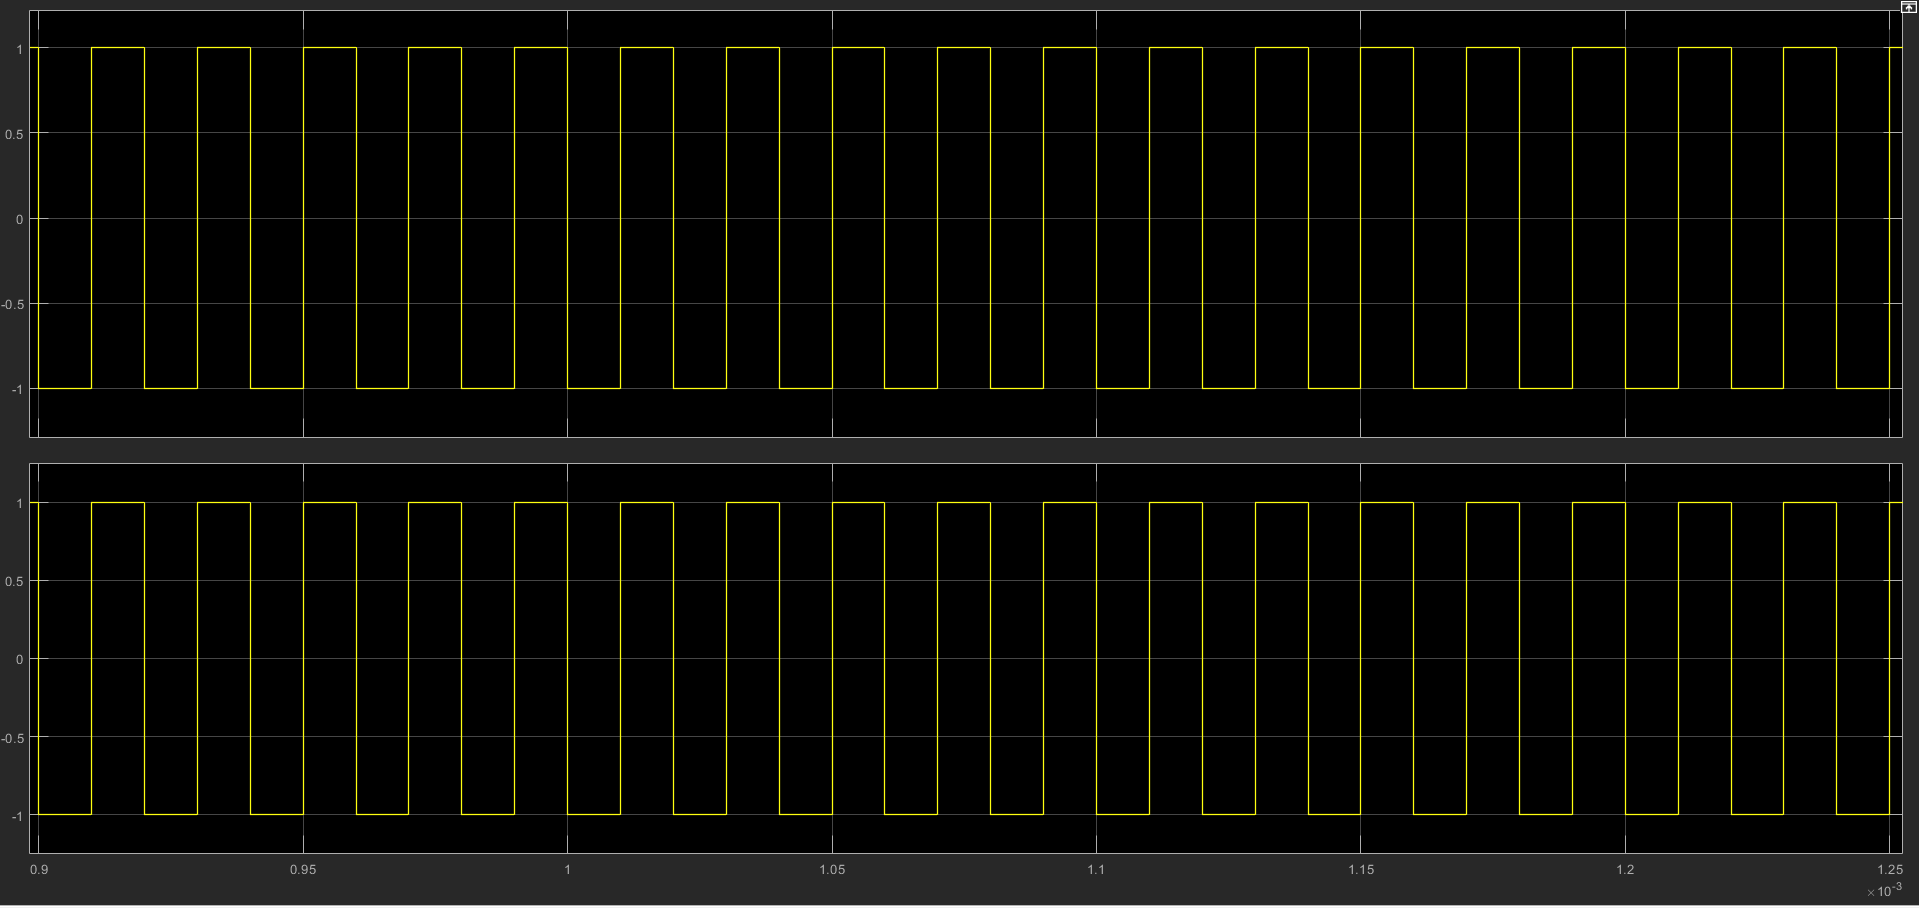Image resolution: width=1919 pixels, height=908 pixels.
Task: Click y-axis label 0.5 in bottom plot
Action: coord(14,581)
